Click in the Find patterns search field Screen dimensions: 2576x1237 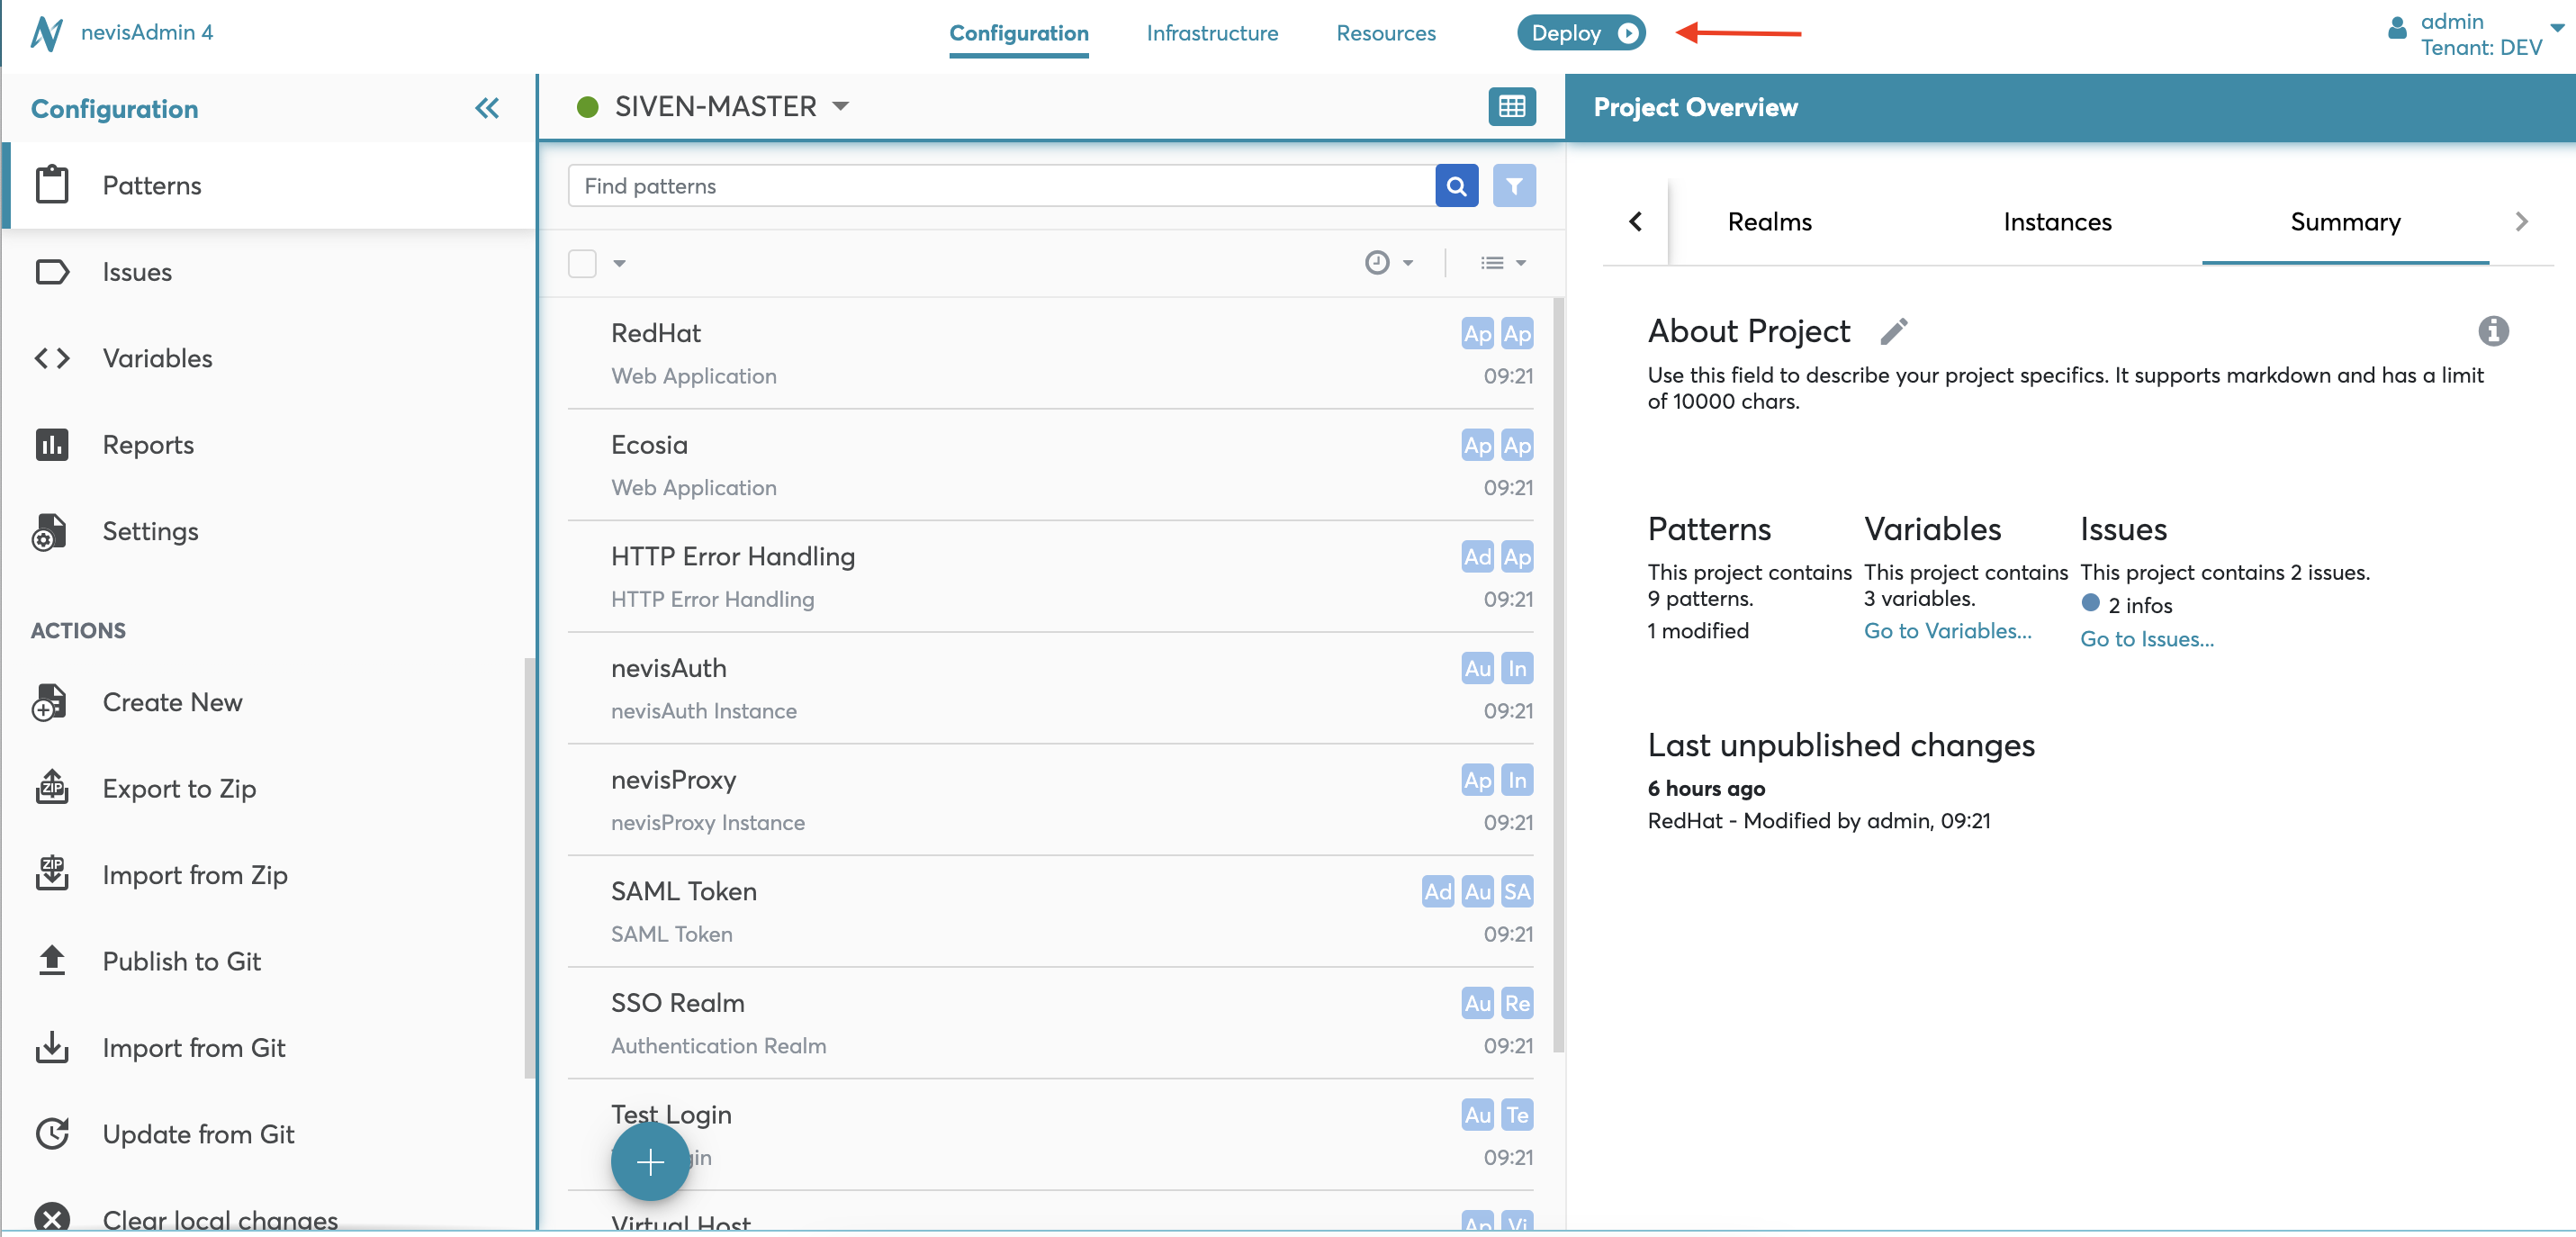point(1000,186)
